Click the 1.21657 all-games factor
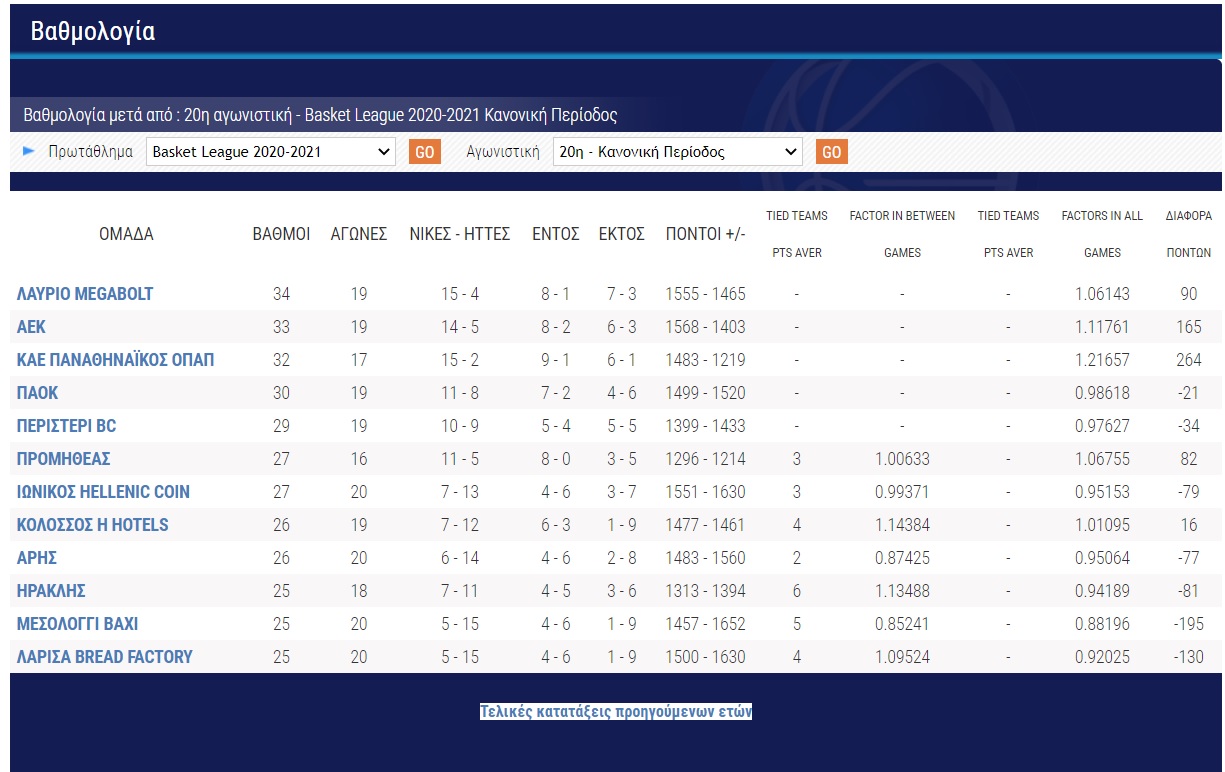1225x772 pixels. pyautogui.click(x=1102, y=360)
